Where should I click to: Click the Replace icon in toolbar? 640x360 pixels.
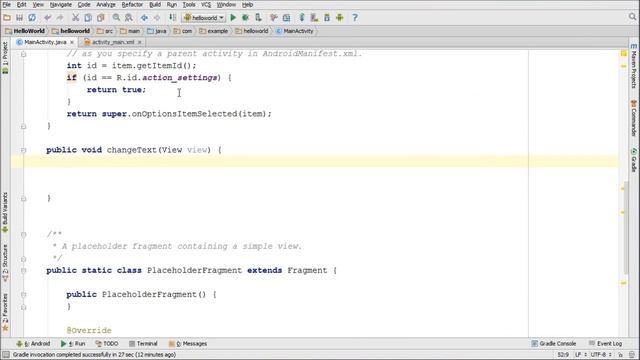(129, 18)
